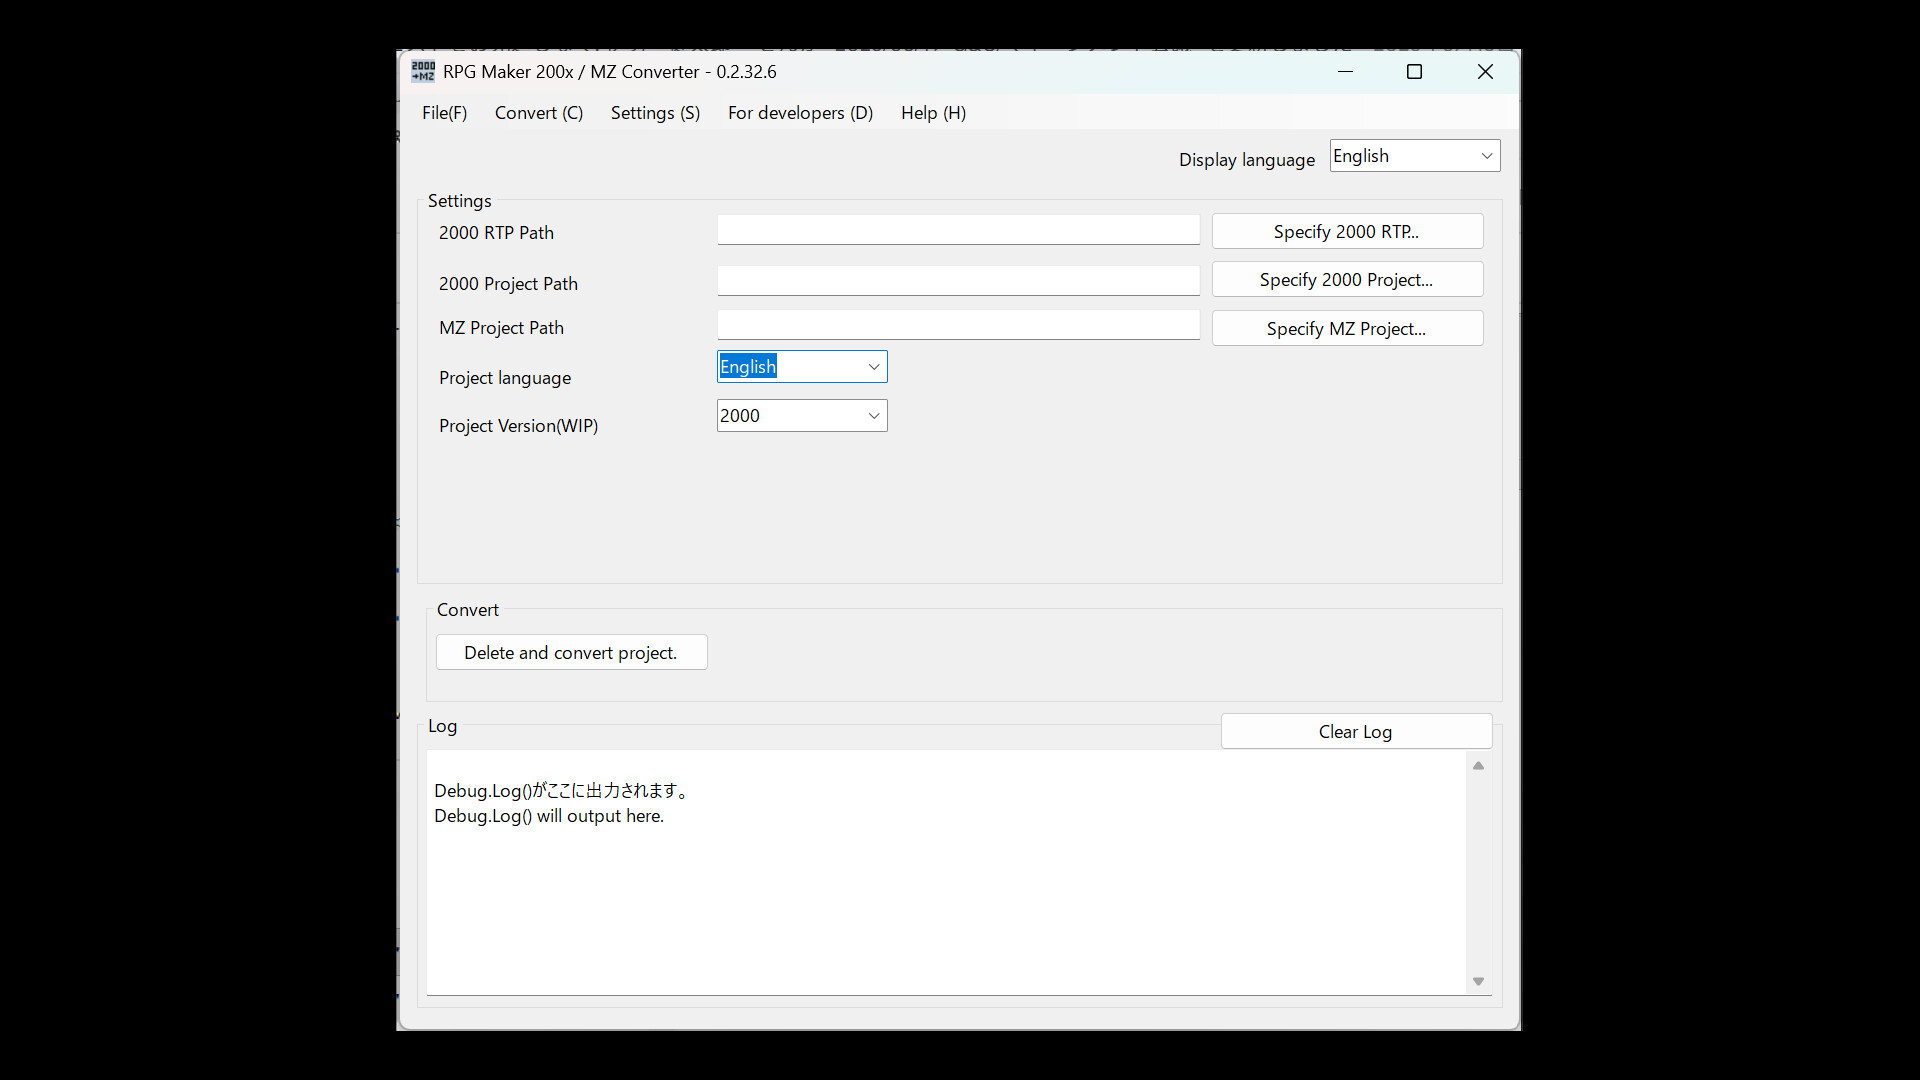Open the Settings (S) menu

click(x=655, y=113)
